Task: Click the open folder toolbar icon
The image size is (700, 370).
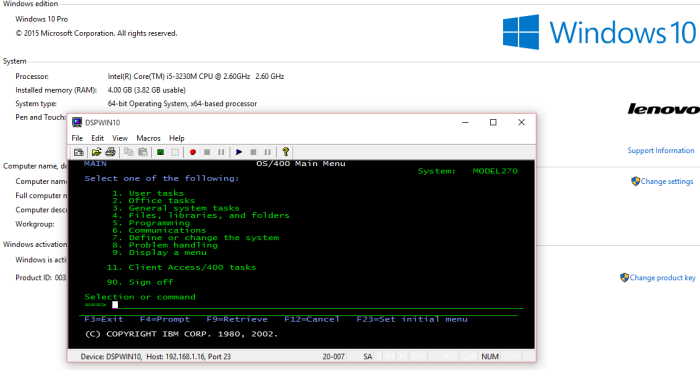Action: [x=96, y=152]
